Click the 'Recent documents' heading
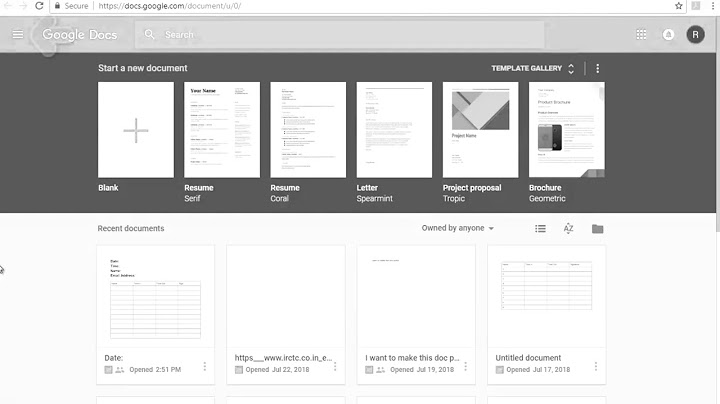720x404 pixels. tap(131, 228)
